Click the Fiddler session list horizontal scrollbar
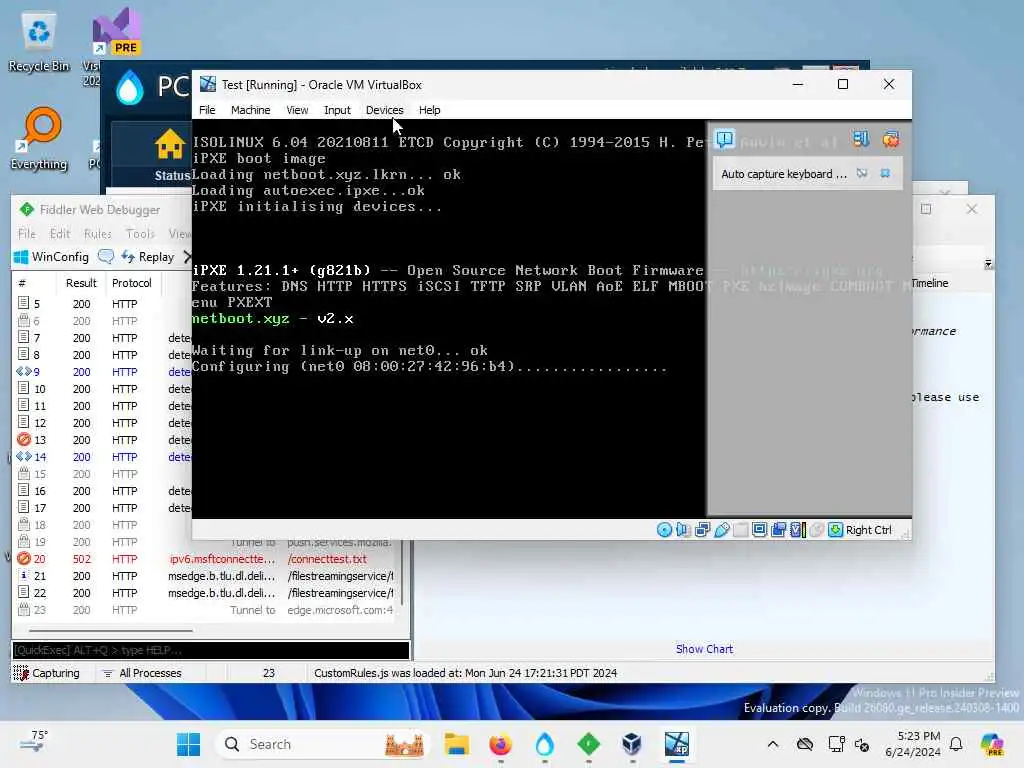 coord(110,630)
